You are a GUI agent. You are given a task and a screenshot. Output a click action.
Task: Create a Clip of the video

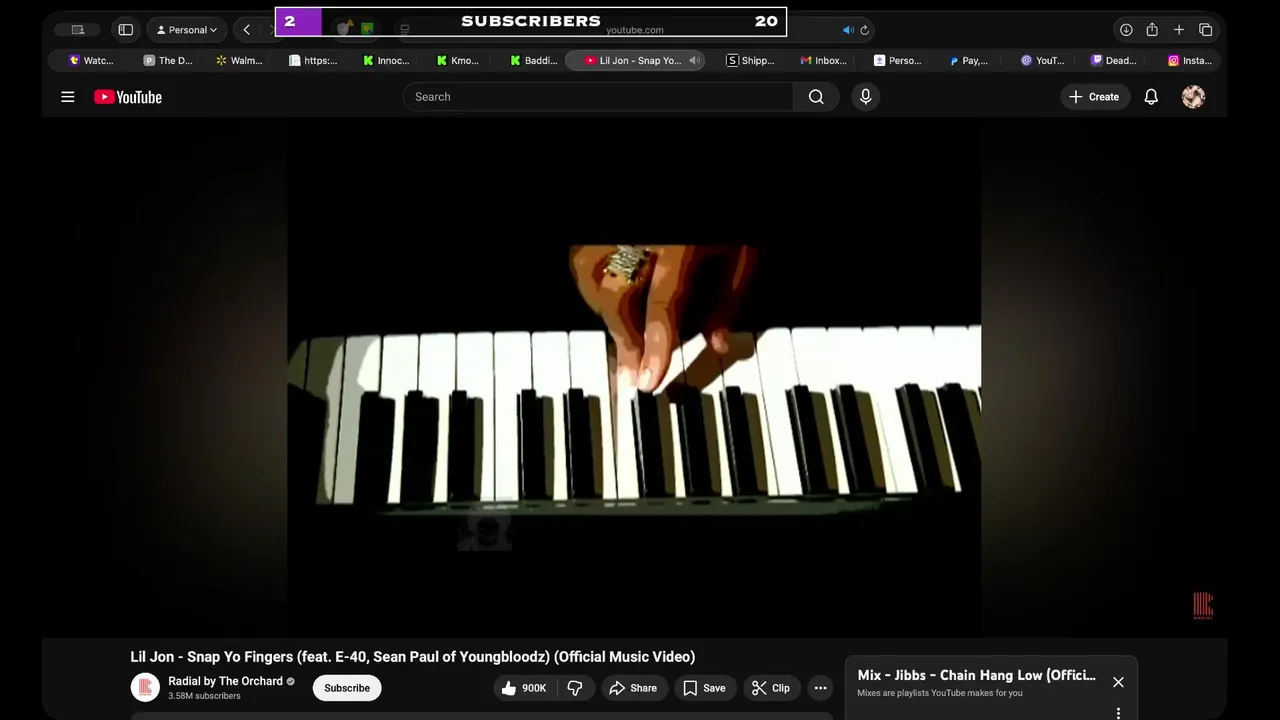(771, 688)
